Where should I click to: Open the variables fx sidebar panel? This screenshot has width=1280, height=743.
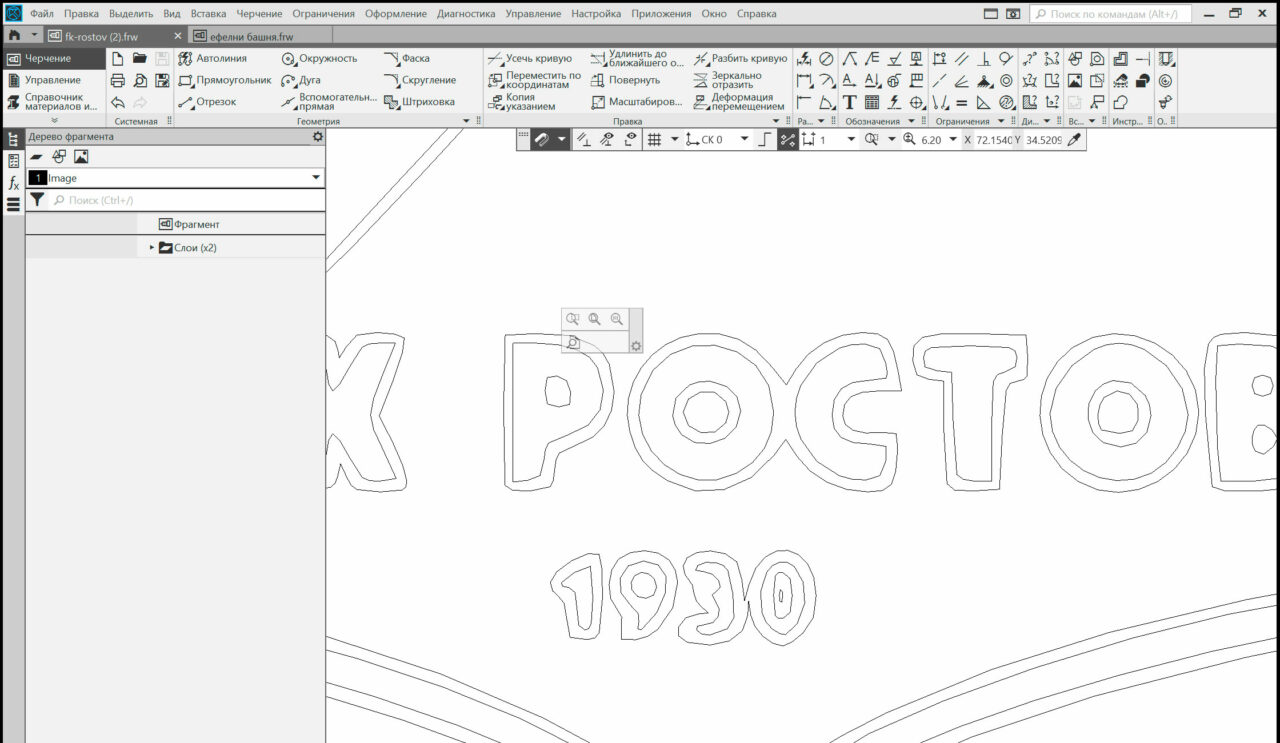coord(13,183)
